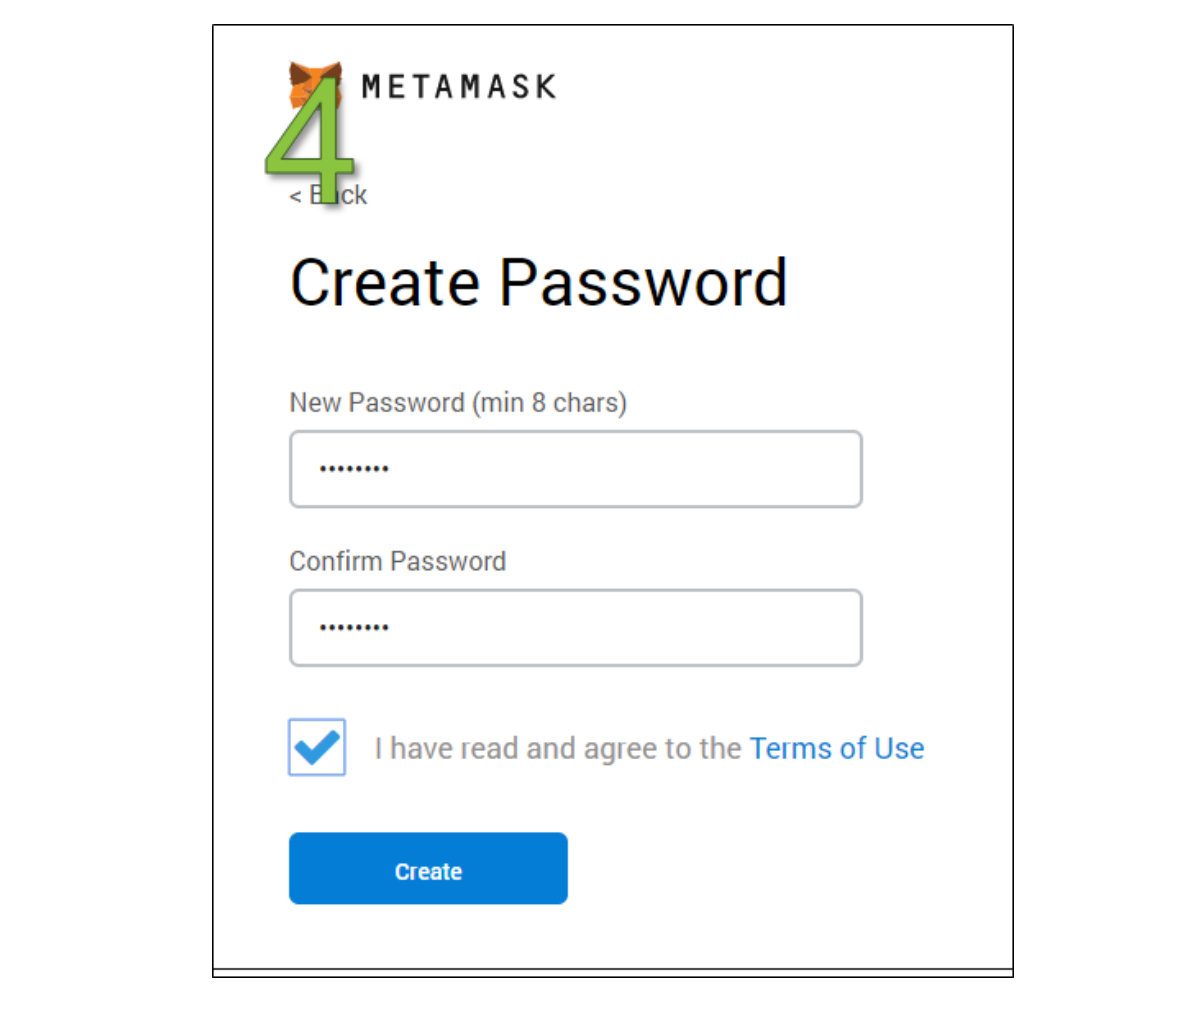The width and height of the screenshot is (1186, 1010).
Task: Click the Confirm Password label
Action: point(397,561)
